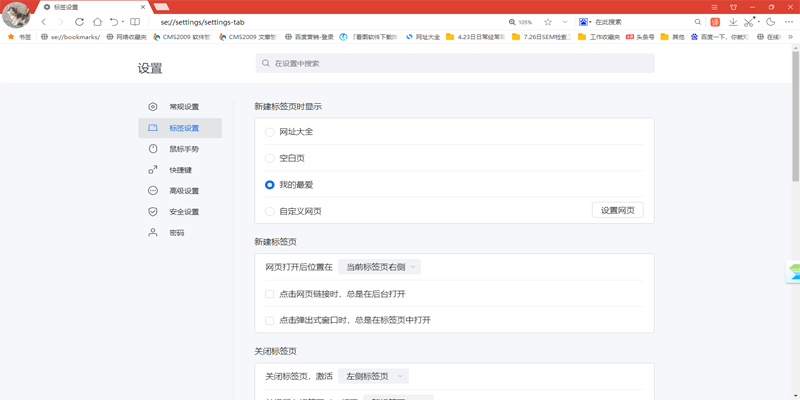Image resolution: width=800 pixels, height=400 pixels.
Task: Select the 自定义网页 radio option
Action: 269,211
